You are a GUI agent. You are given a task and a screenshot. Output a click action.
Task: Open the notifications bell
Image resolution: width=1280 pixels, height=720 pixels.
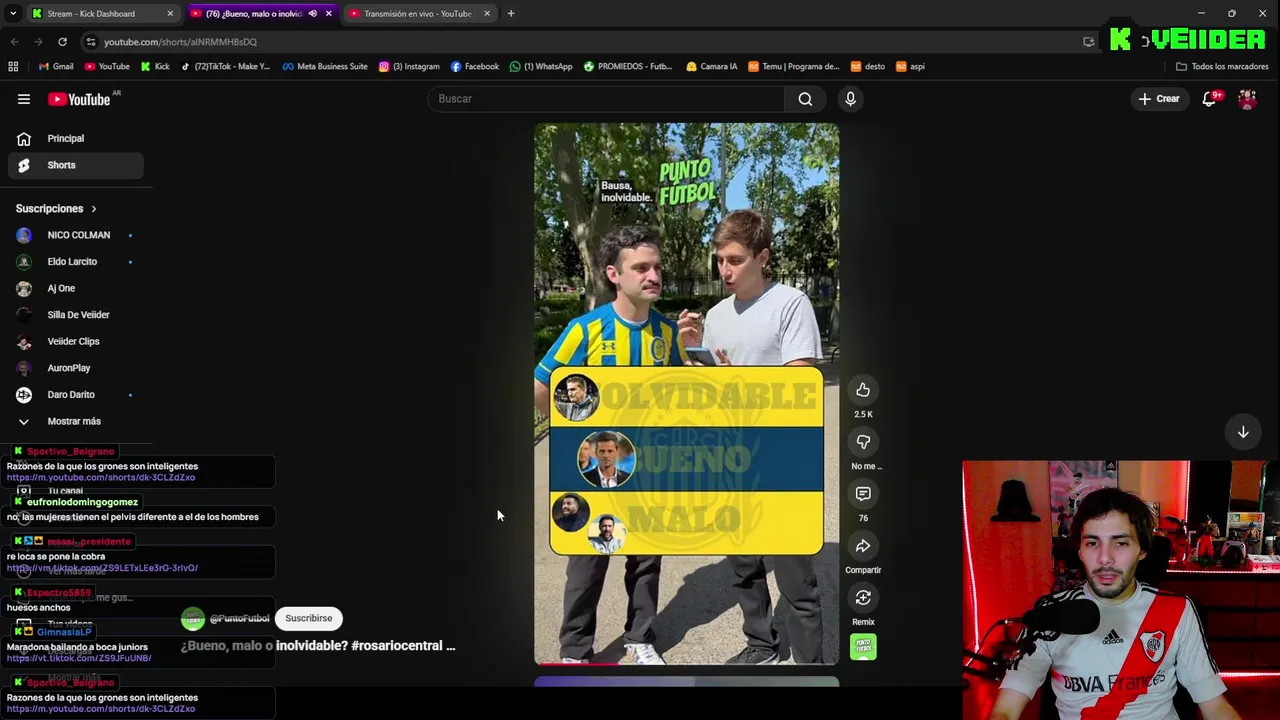pyautogui.click(x=1210, y=99)
